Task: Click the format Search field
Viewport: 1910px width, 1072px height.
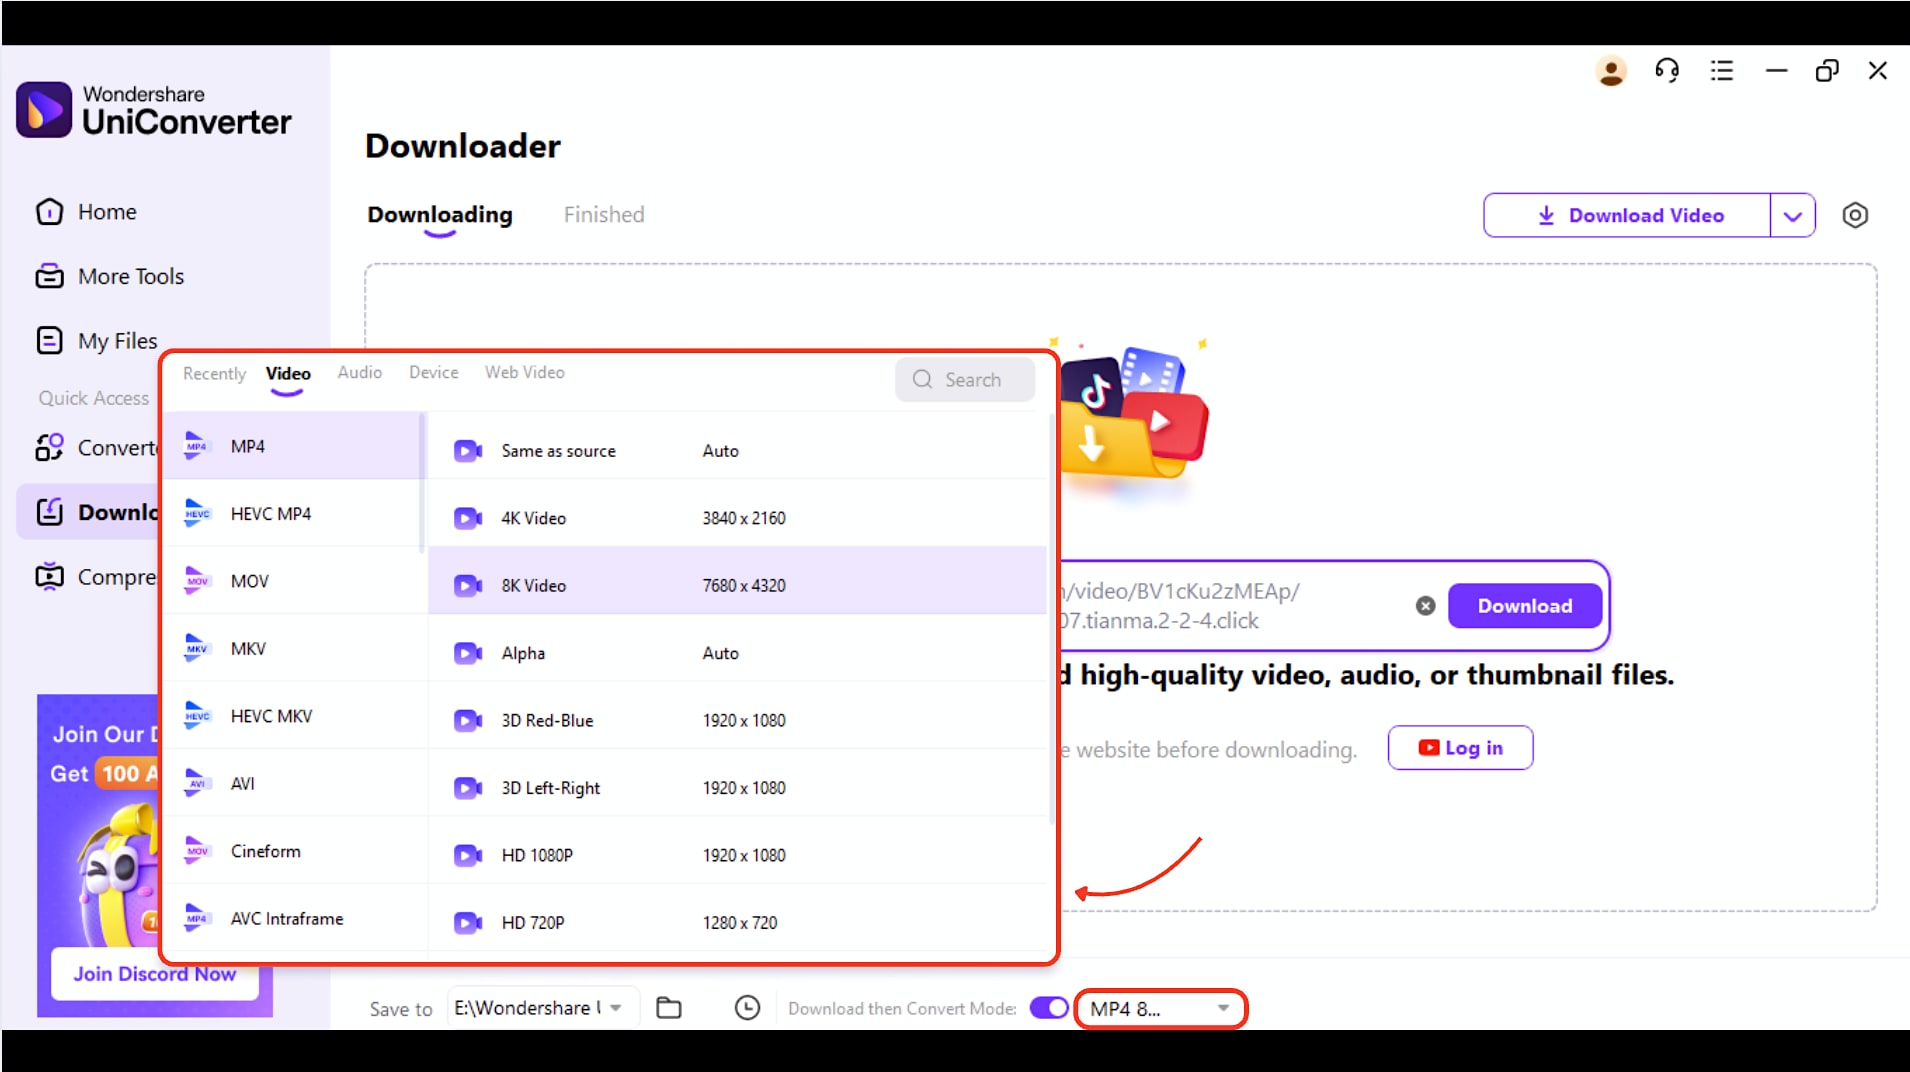Action: click(x=964, y=380)
